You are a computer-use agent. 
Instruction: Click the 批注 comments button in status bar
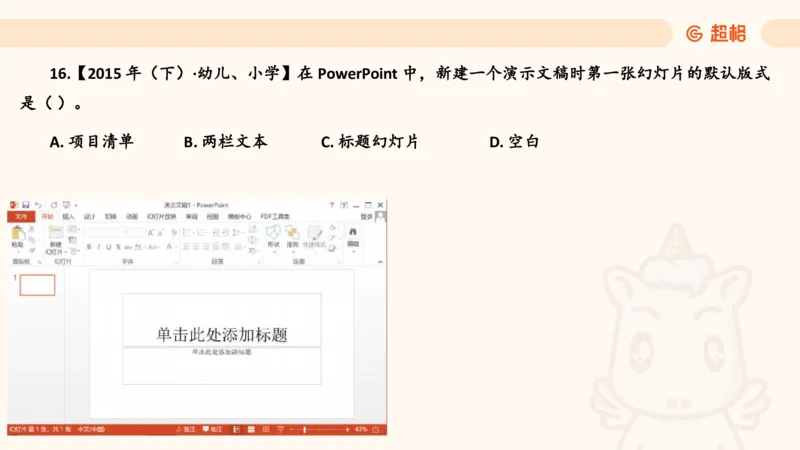point(212,430)
